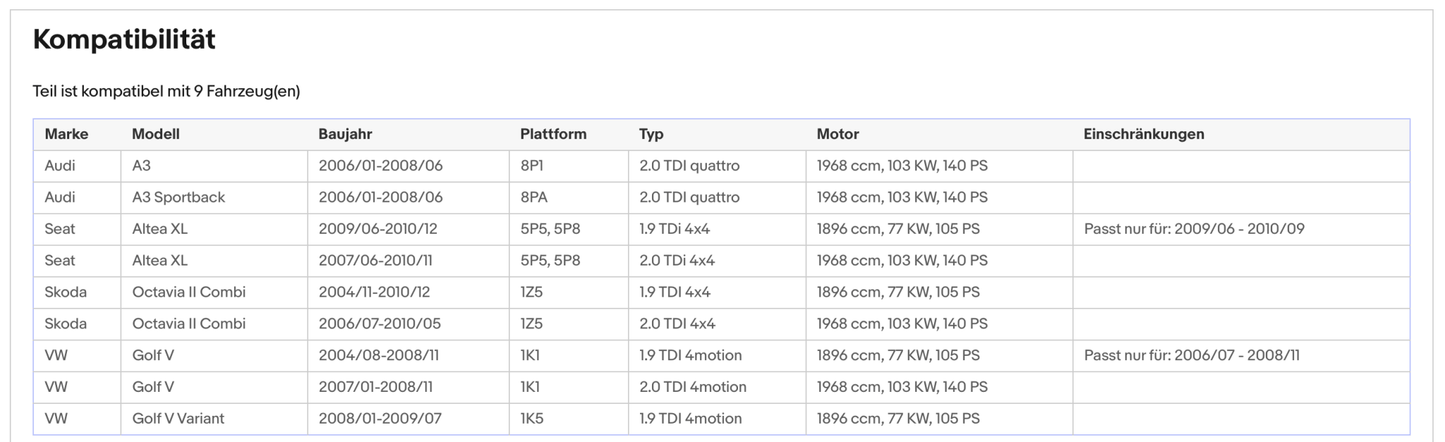Click Baujahr cell 2006/07-2010/05

[380, 323]
